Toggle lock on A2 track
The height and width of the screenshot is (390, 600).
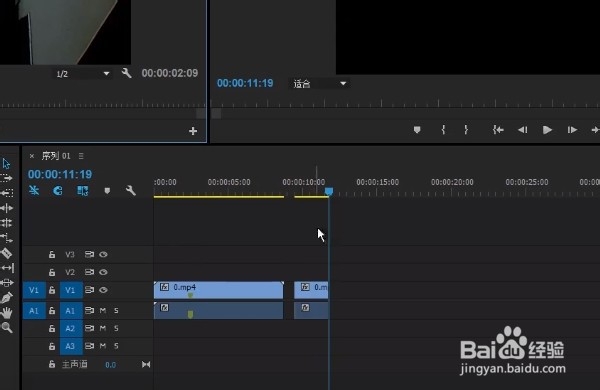pyautogui.click(x=52, y=328)
